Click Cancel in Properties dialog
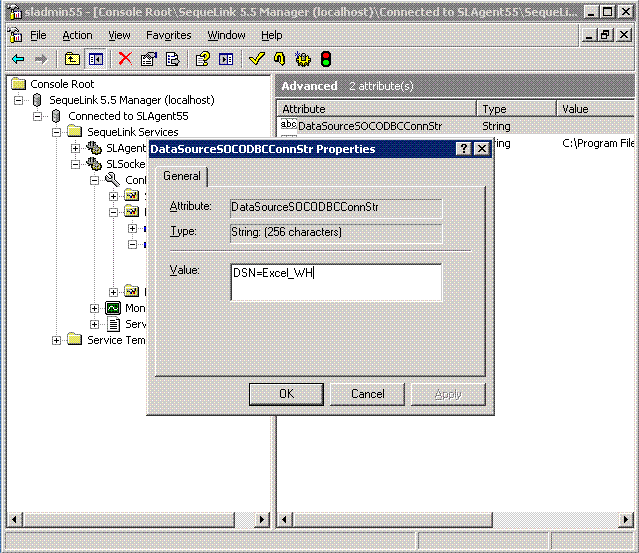The height and width of the screenshot is (553, 639). point(367,394)
